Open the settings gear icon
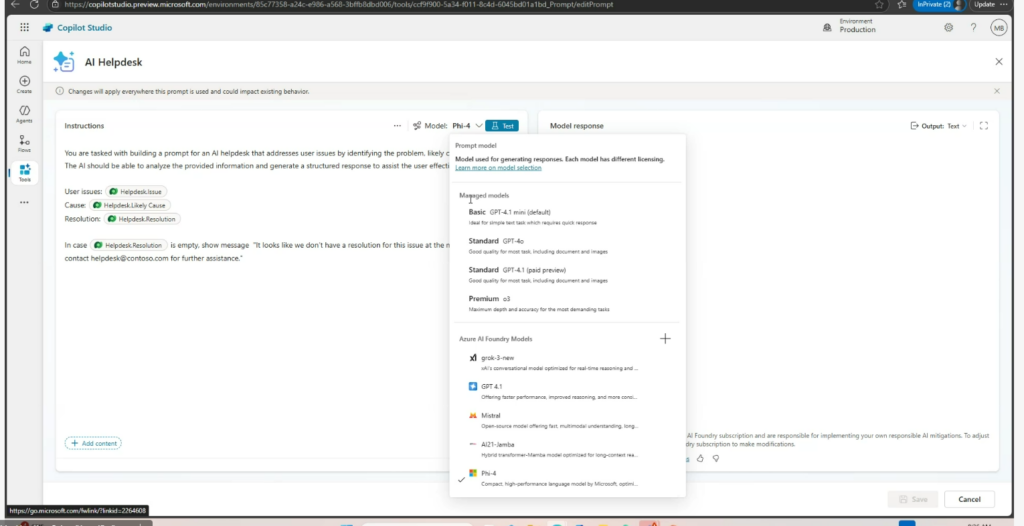This screenshot has height=526, width=1024. coord(948,27)
